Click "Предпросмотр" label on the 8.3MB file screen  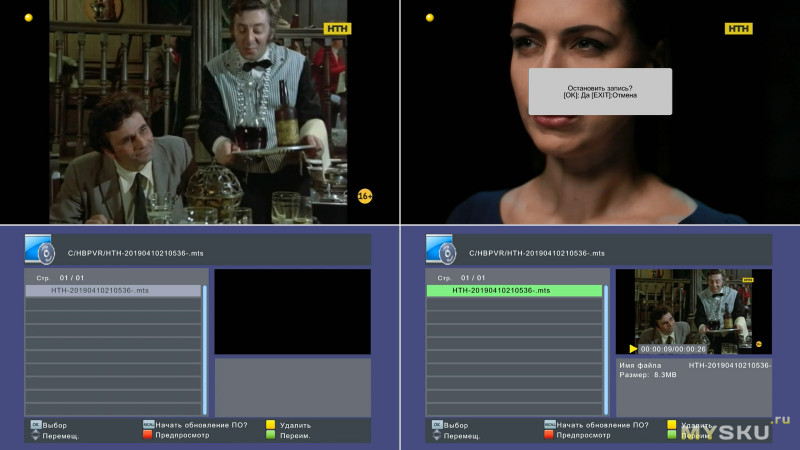[584, 435]
